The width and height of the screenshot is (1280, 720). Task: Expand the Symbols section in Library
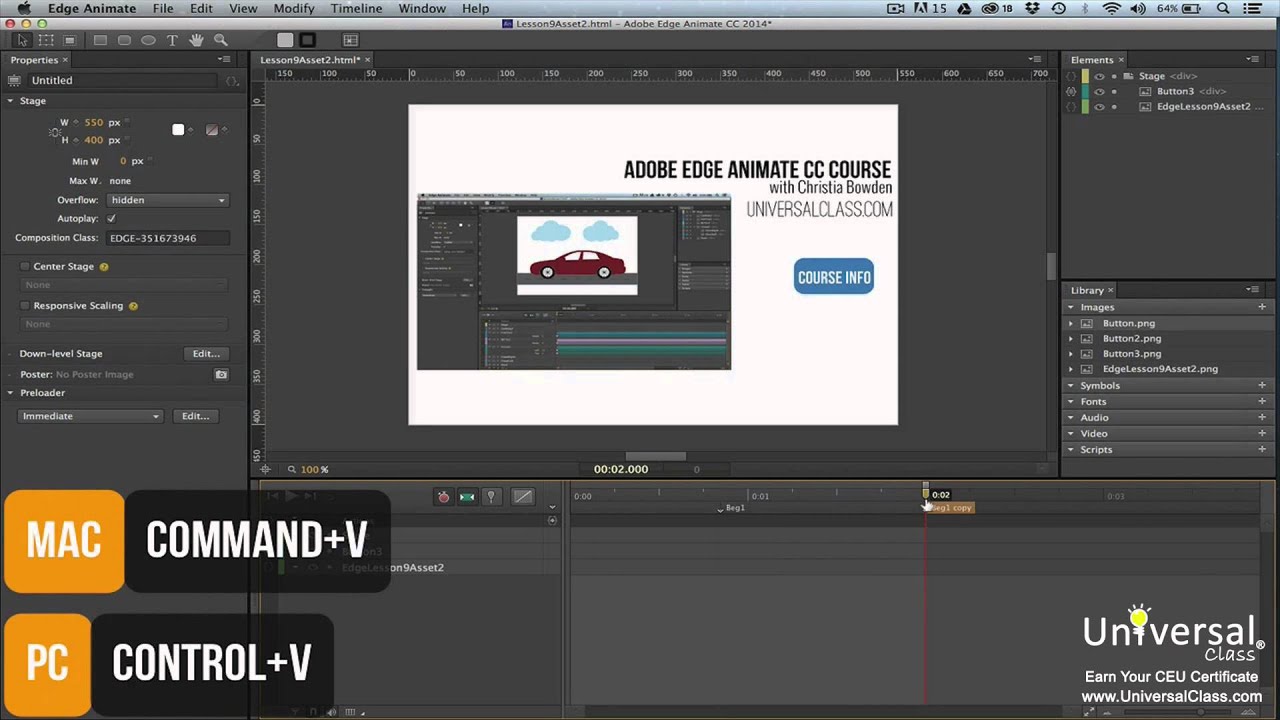point(1071,385)
